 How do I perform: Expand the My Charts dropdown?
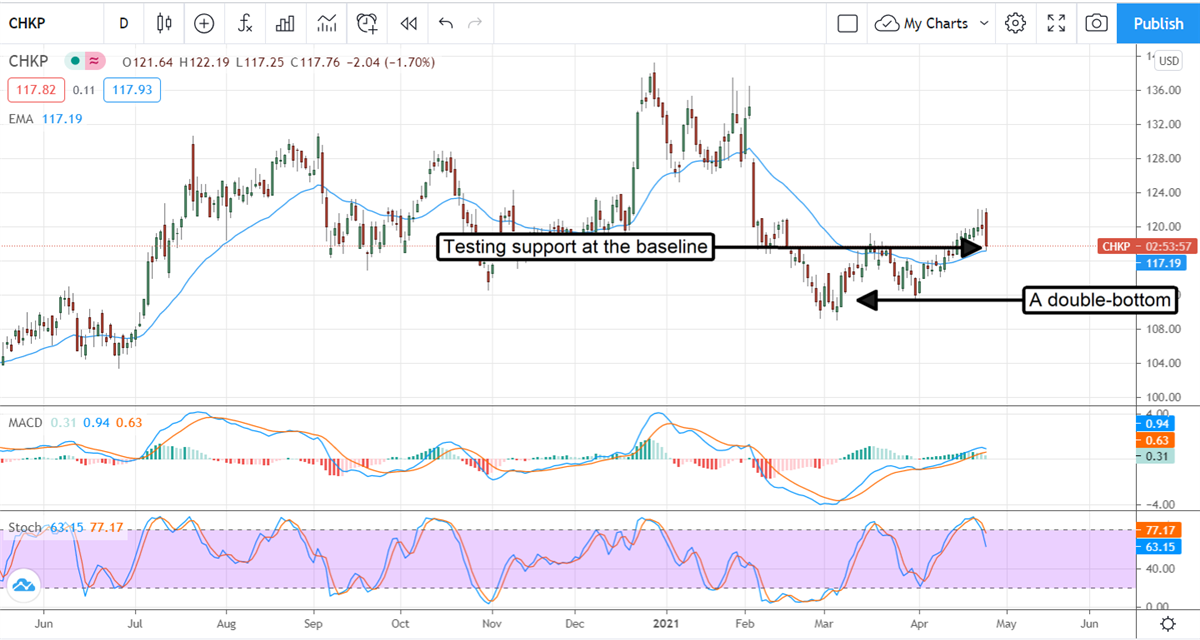933,23
